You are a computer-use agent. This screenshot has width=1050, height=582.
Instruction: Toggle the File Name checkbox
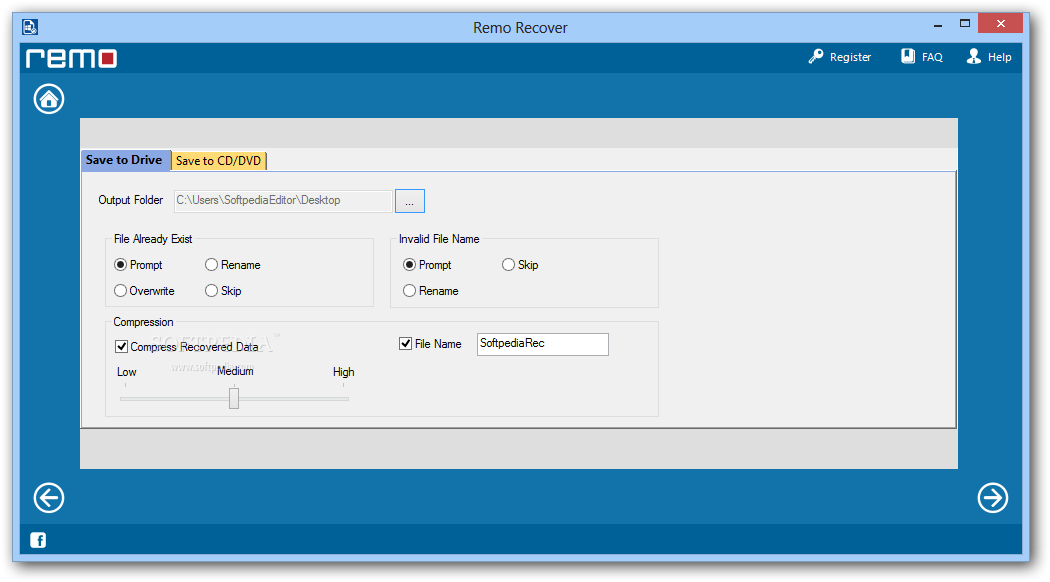[x=405, y=344]
